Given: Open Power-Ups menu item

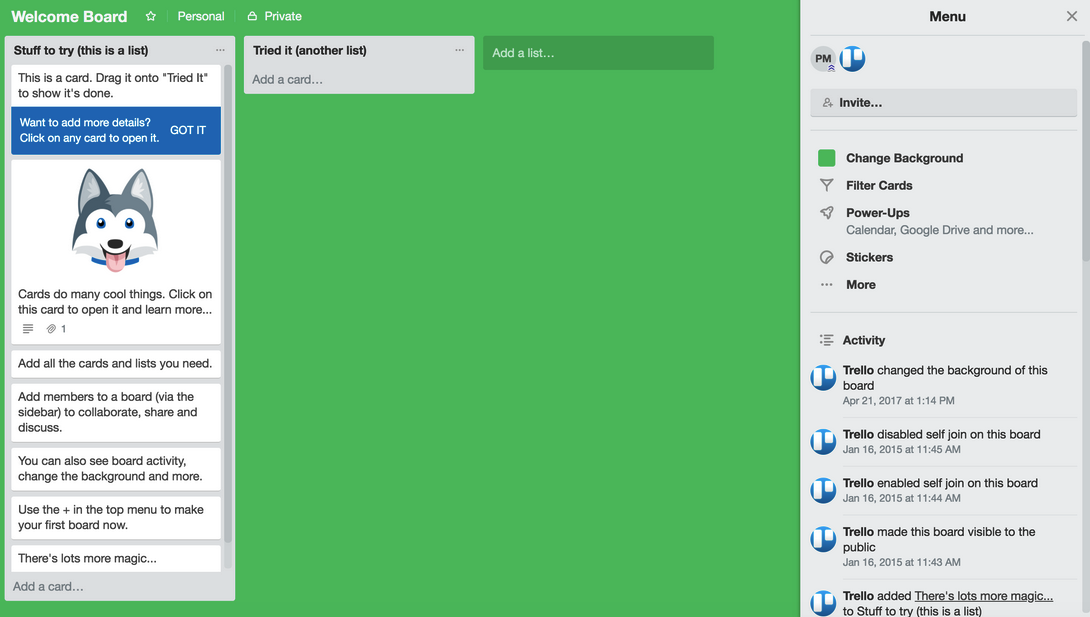Looking at the screenshot, I should click(877, 213).
